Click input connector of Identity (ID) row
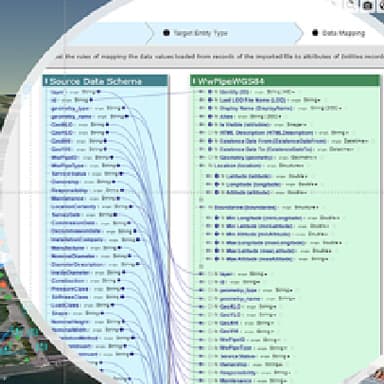384x384 pixels. point(201,92)
